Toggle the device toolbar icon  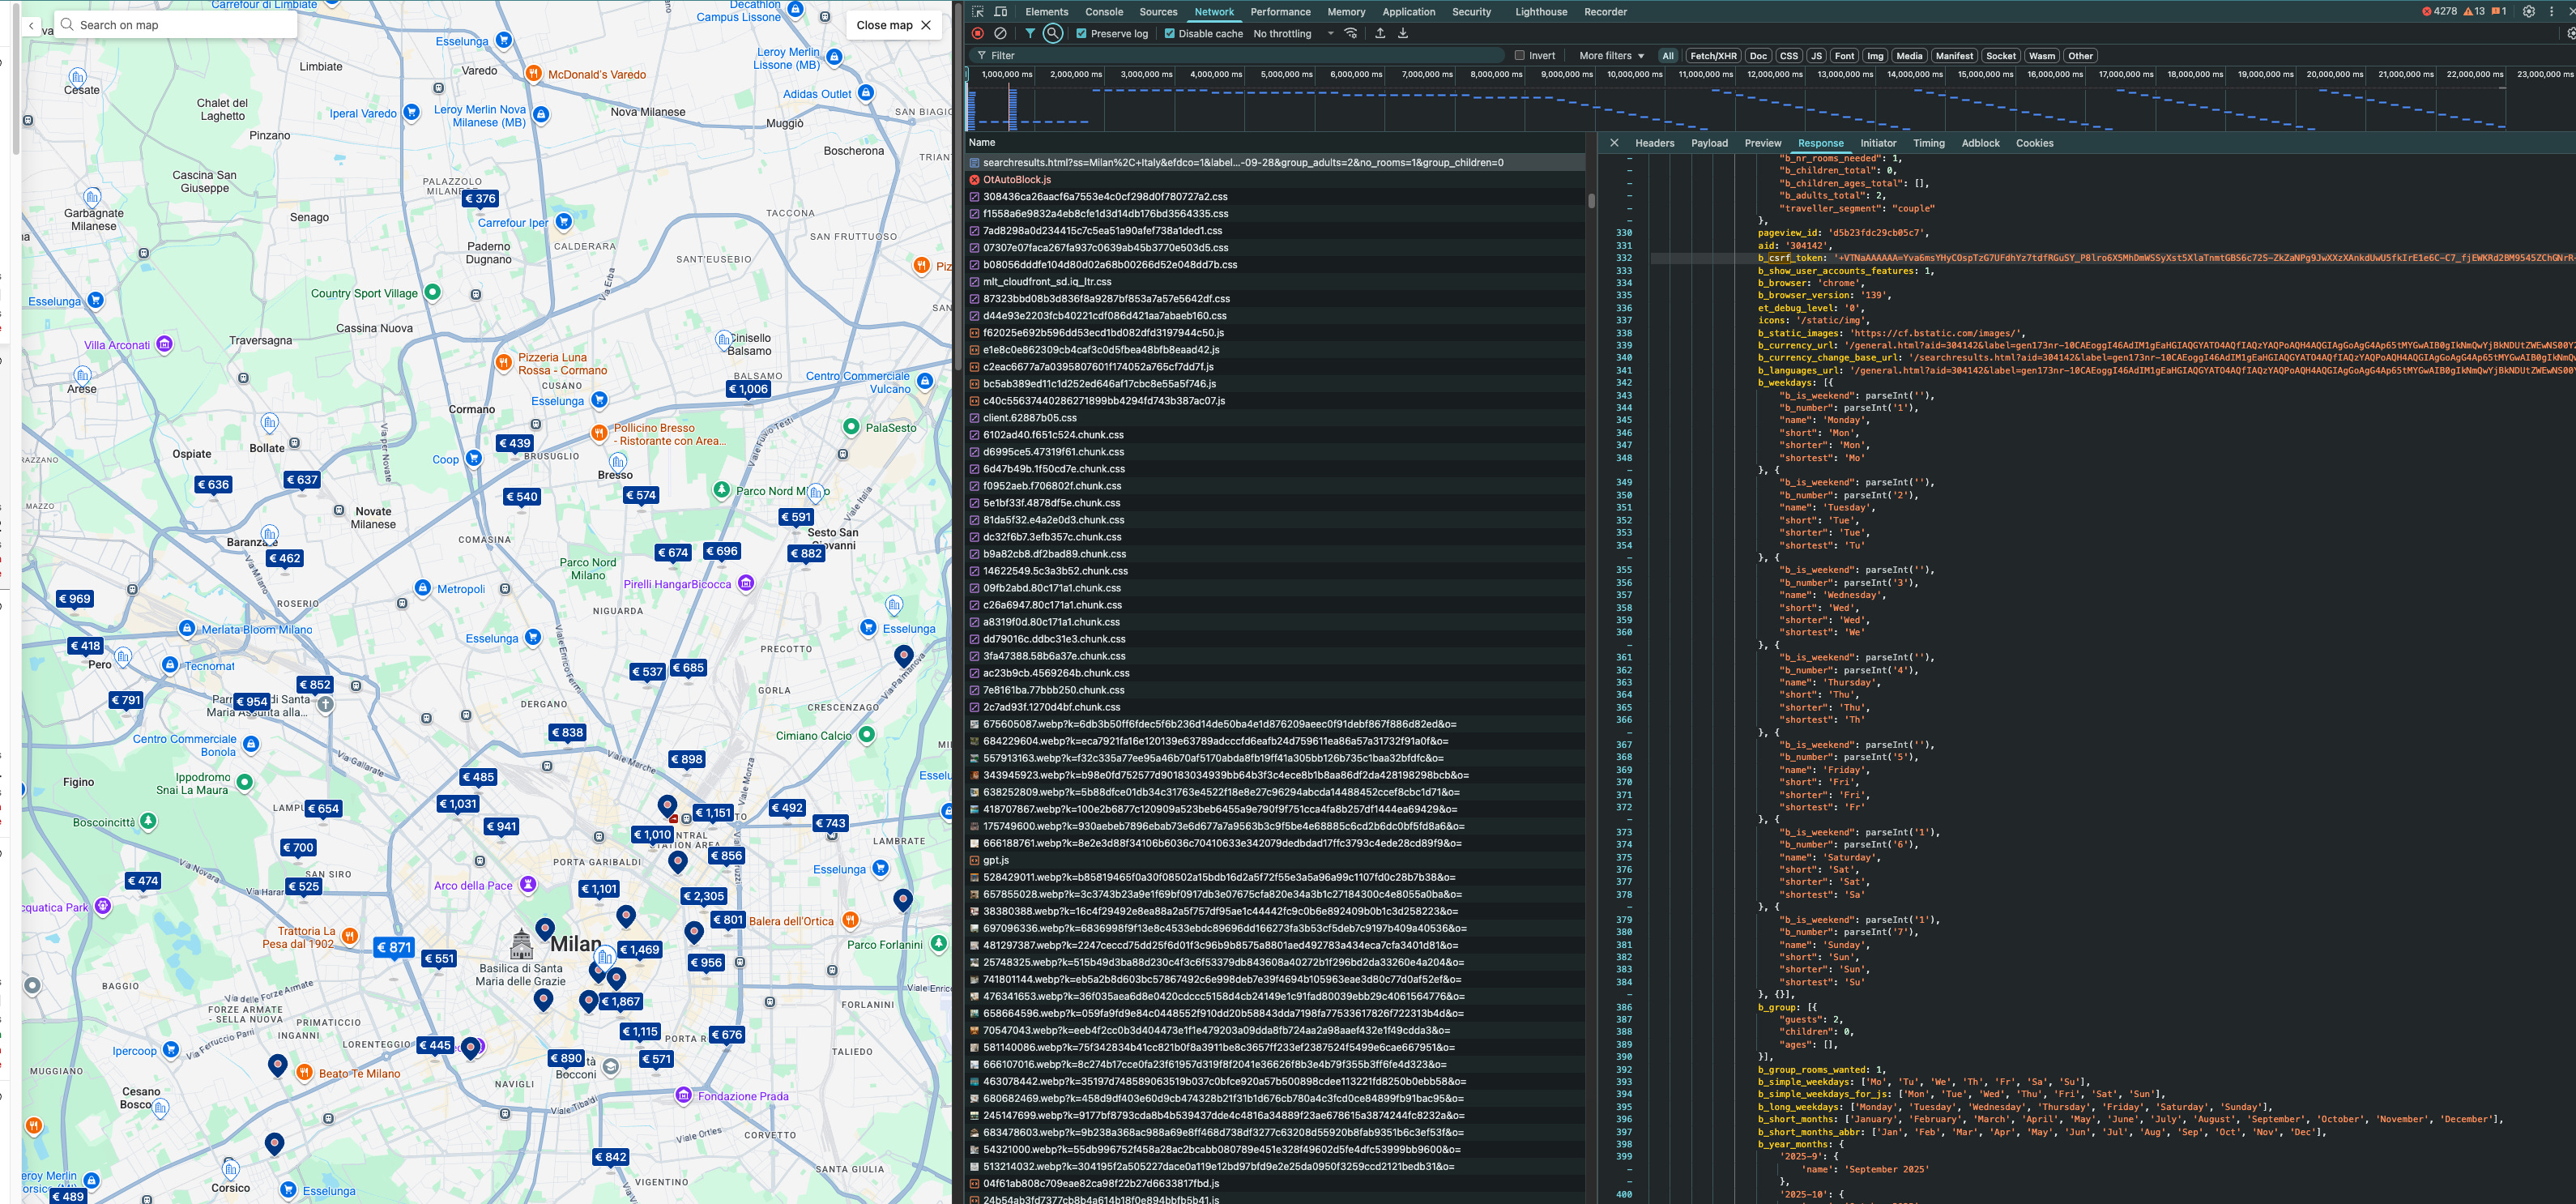[x=1000, y=12]
